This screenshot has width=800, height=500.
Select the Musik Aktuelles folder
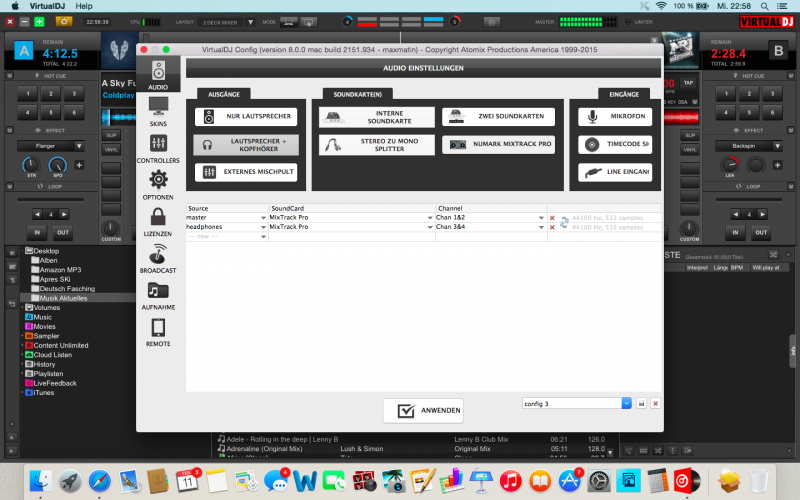coord(63,298)
